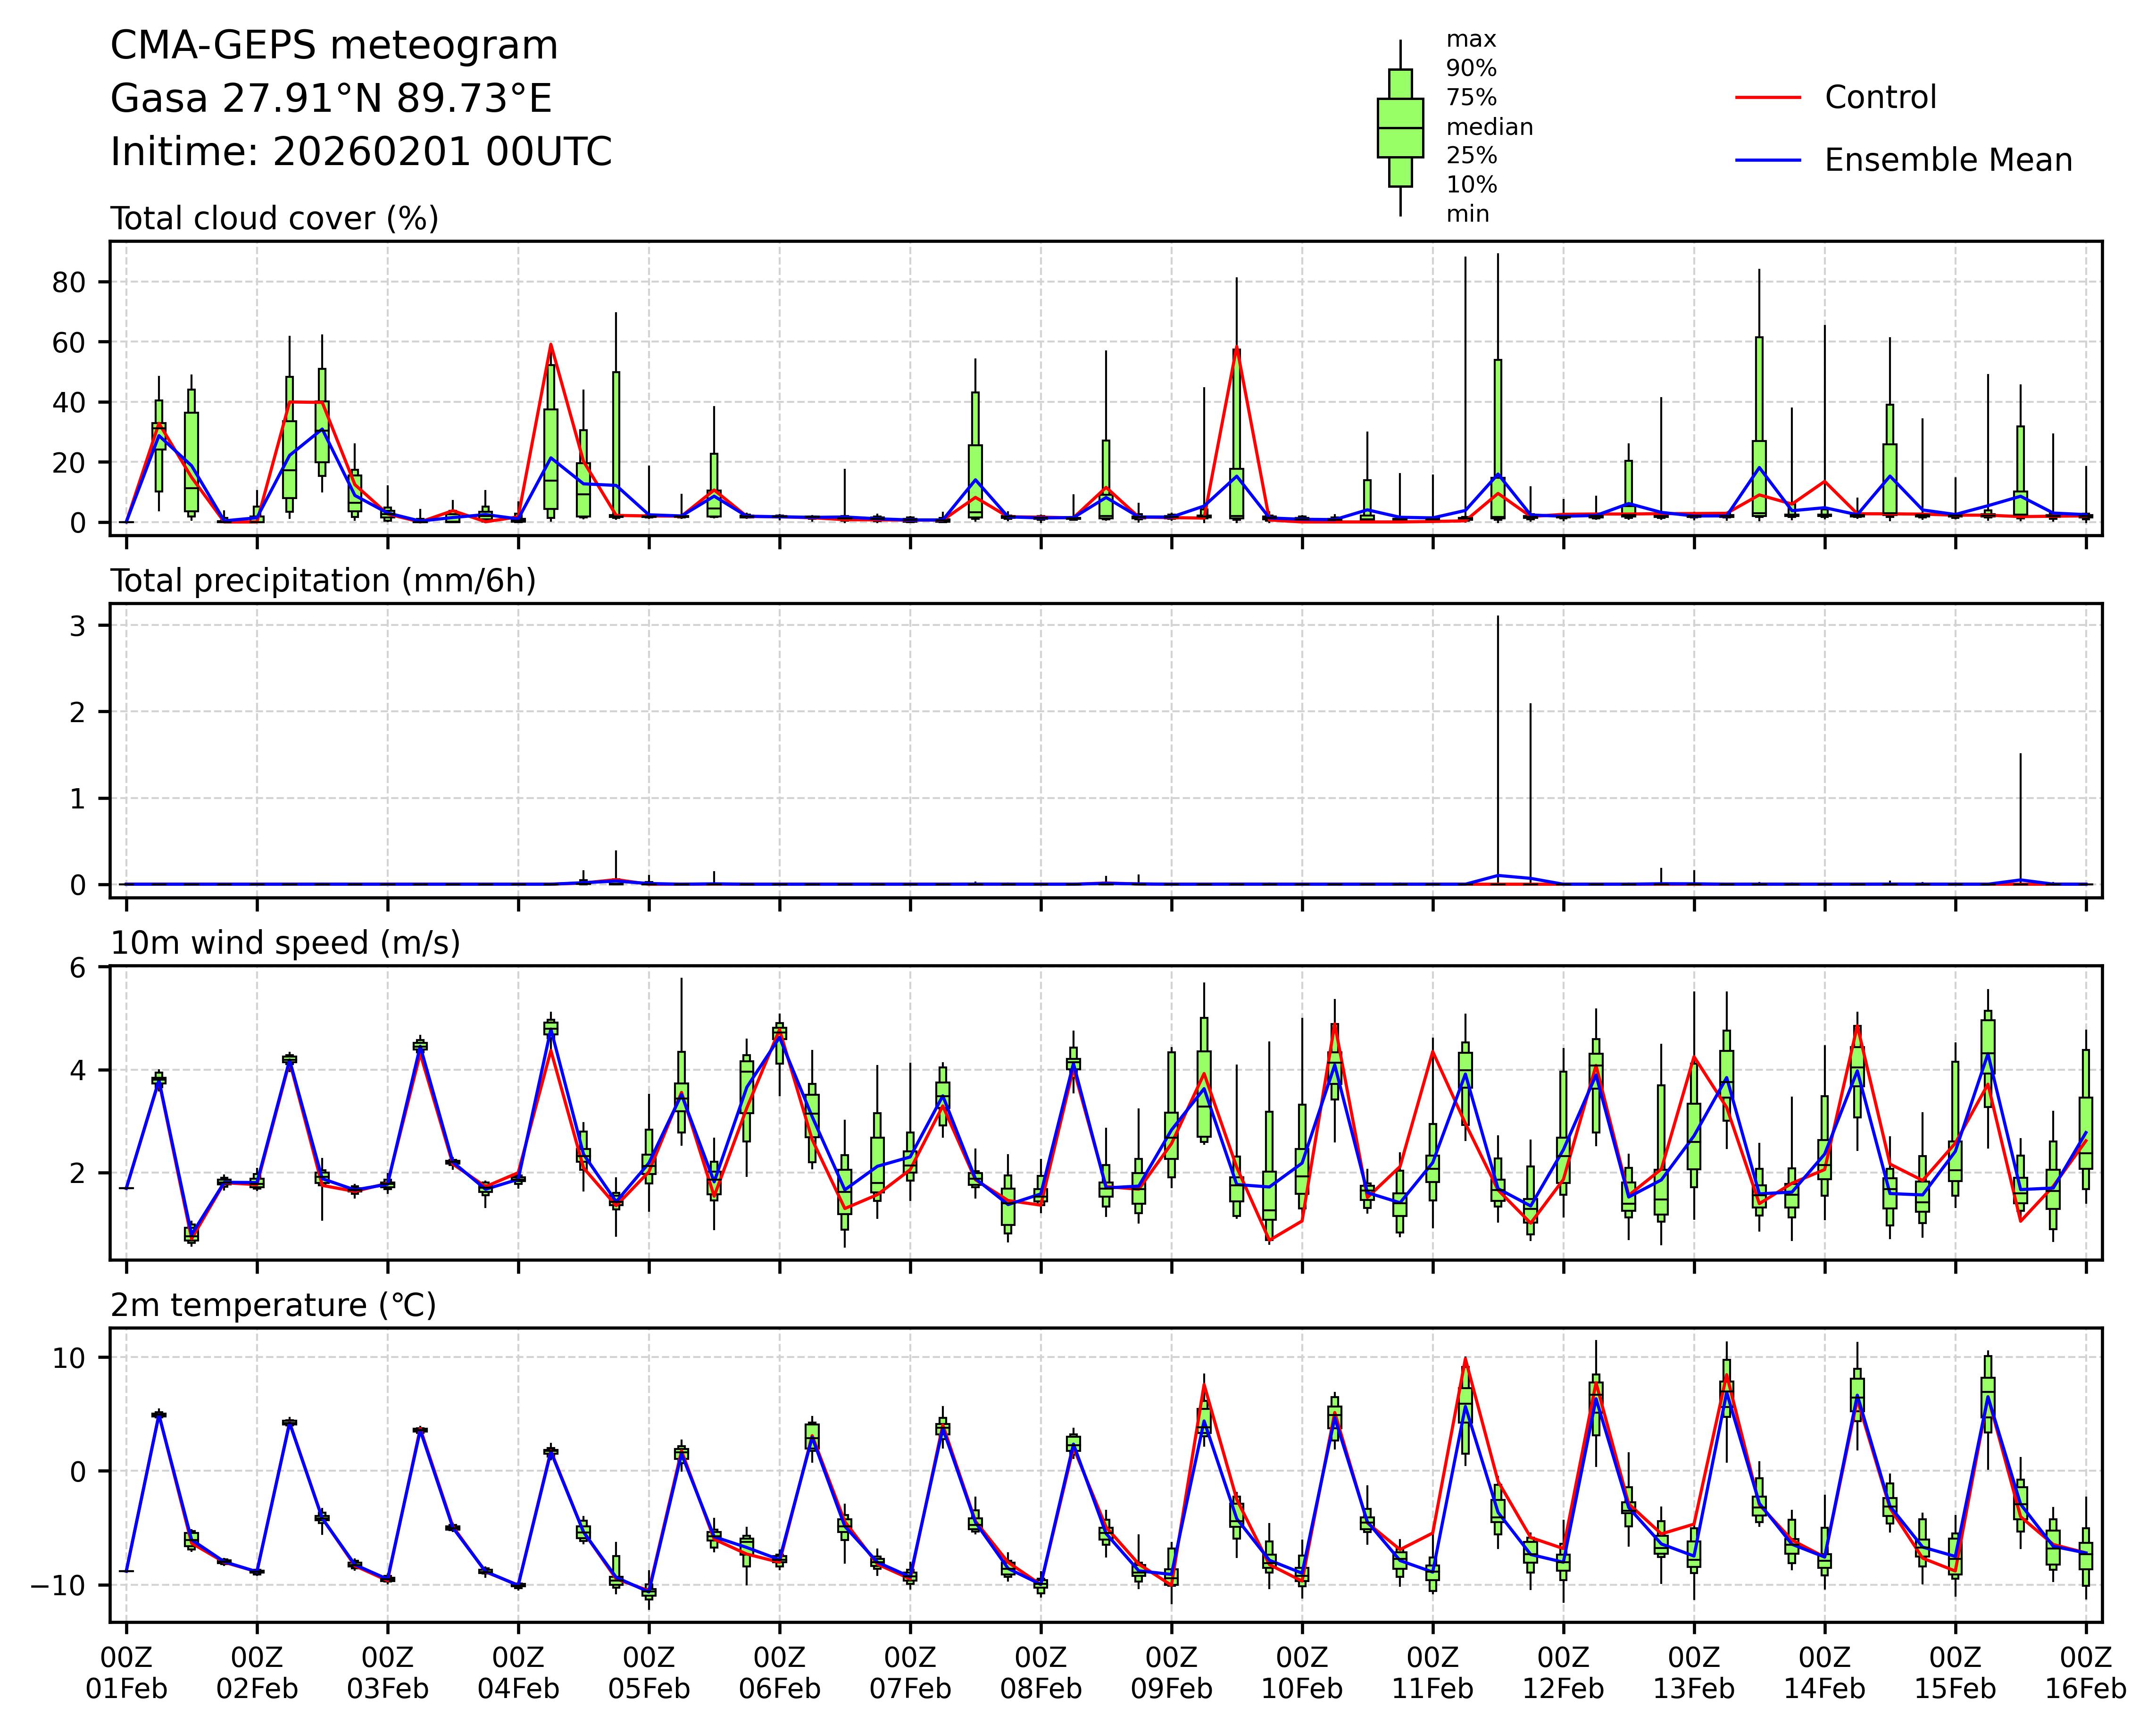The width and height of the screenshot is (2156, 1732).
Task: Click the green box-plot legend symbol
Action: tap(1400, 128)
